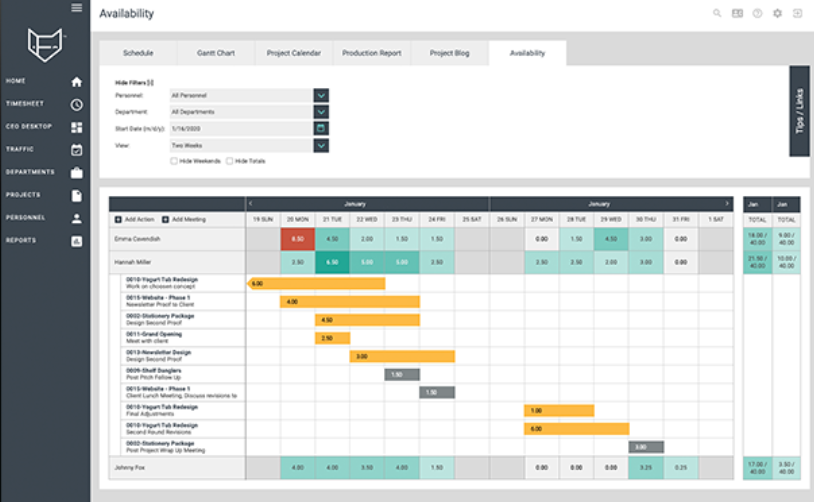Open the Production Report tab
This screenshot has height=502, width=814.
click(371, 52)
